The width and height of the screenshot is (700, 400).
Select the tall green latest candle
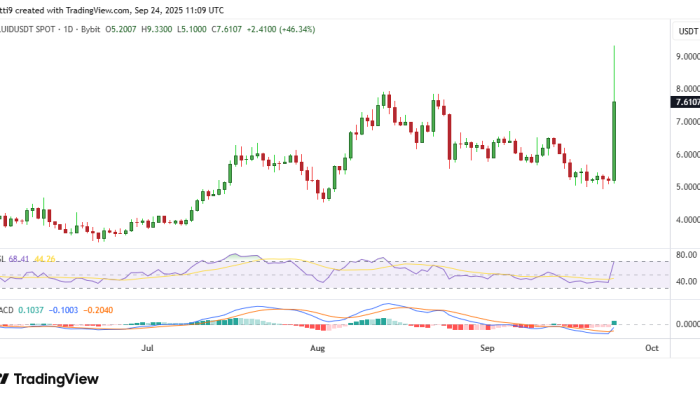pos(613,140)
